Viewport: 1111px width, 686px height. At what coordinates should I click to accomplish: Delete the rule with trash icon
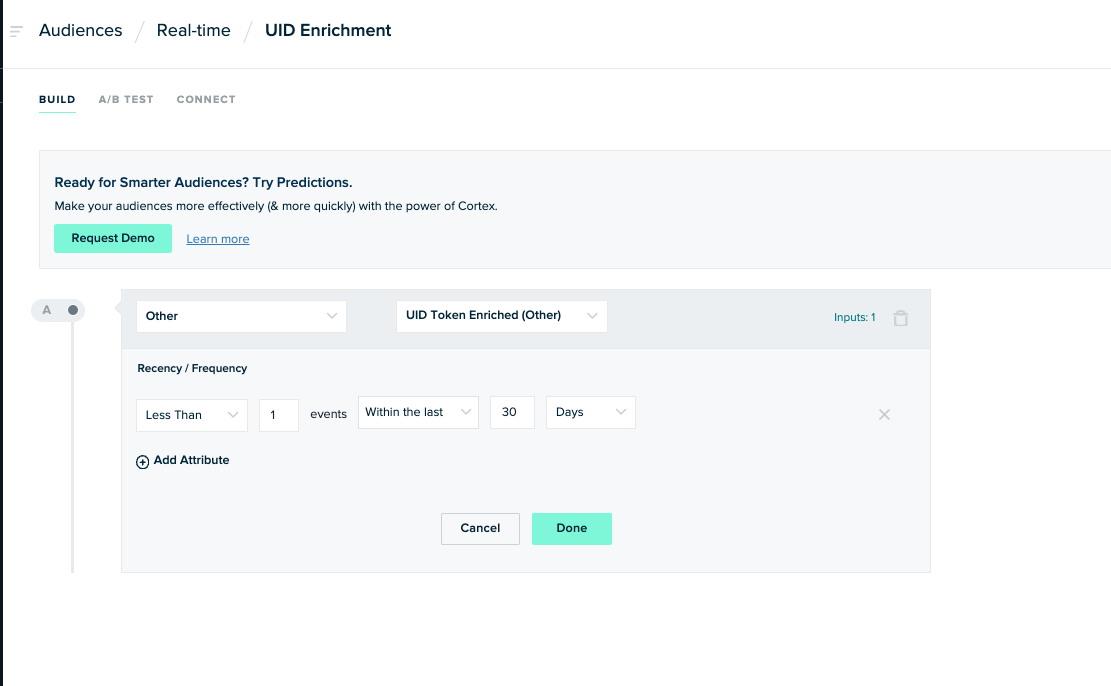pyautogui.click(x=901, y=318)
